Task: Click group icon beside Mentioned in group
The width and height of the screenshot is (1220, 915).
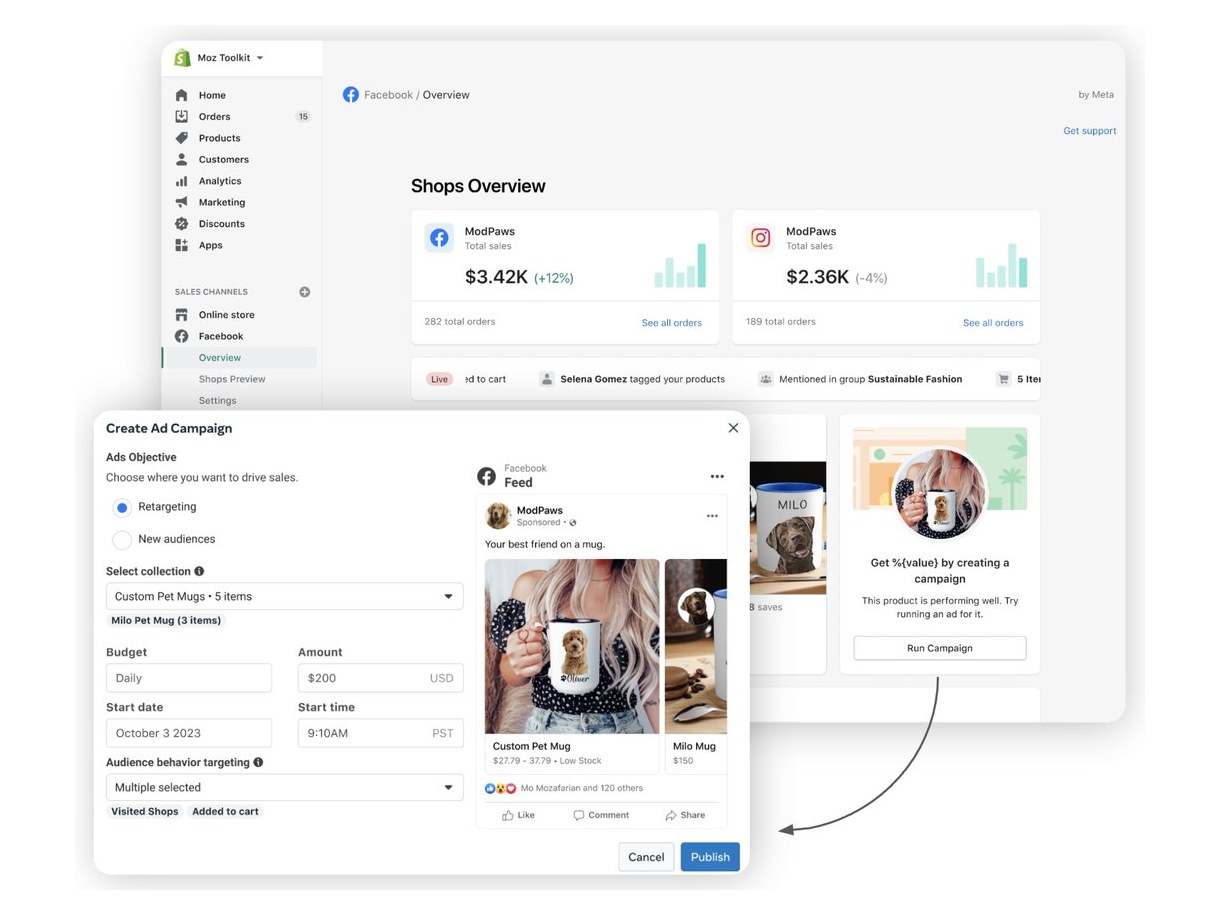Action: click(x=765, y=379)
